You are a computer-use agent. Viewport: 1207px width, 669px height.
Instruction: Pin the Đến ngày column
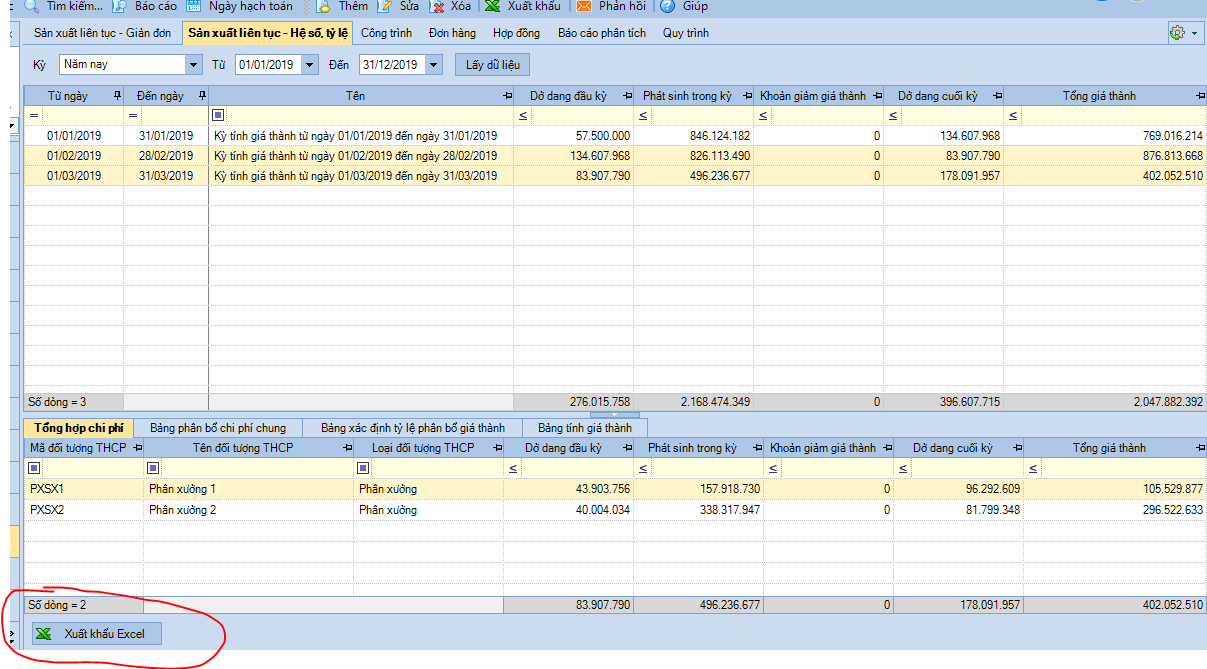tap(202, 96)
